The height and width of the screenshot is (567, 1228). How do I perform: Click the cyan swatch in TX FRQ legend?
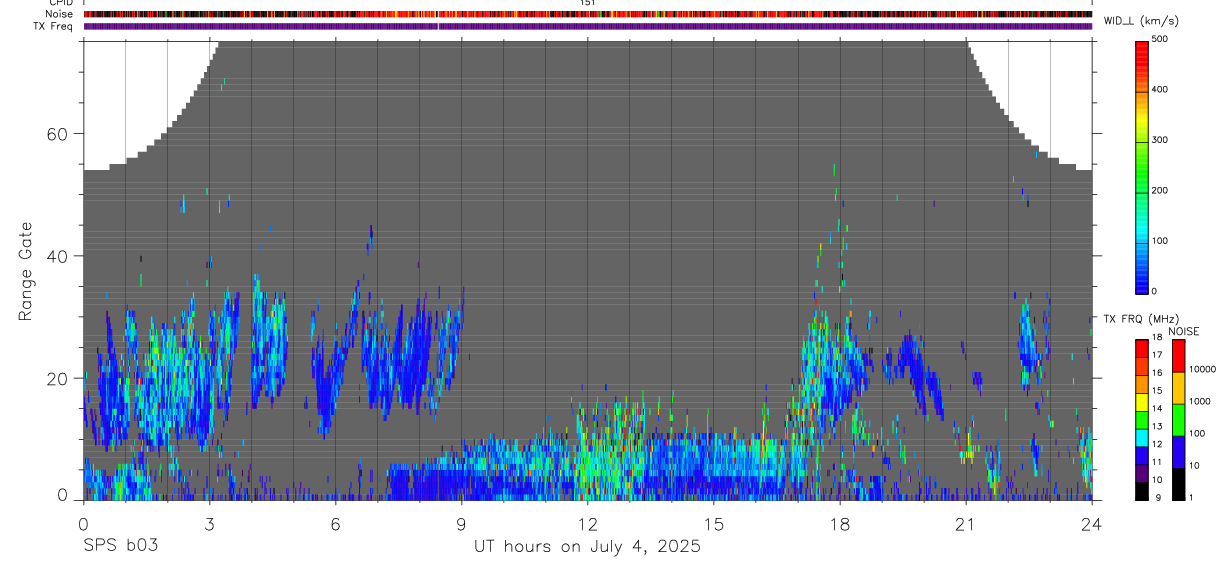click(1142, 438)
